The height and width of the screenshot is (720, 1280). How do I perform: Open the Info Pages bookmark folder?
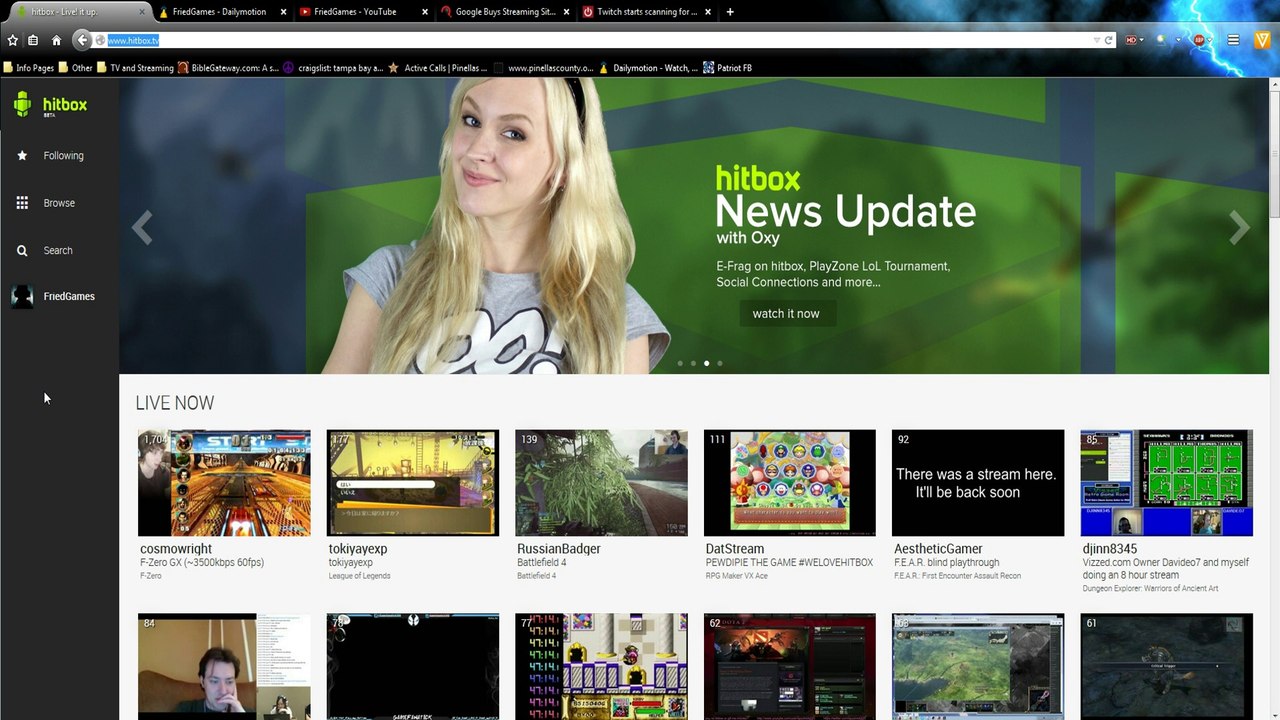pos(29,68)
